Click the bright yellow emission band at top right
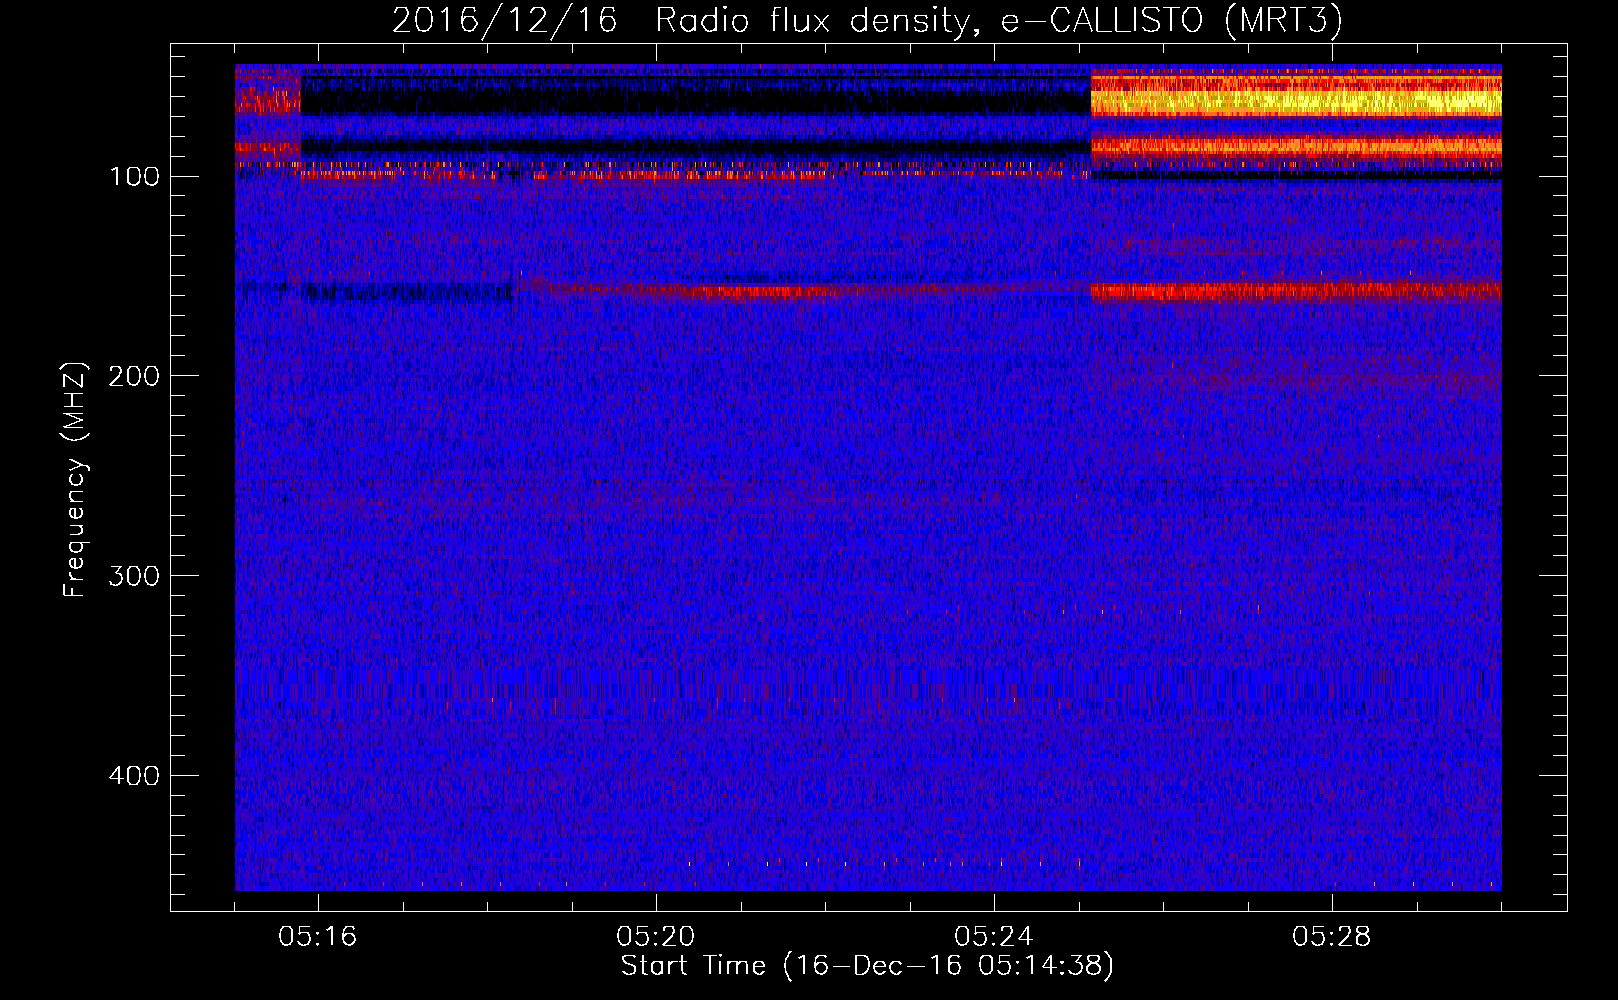 click(x=1296, y=98)
